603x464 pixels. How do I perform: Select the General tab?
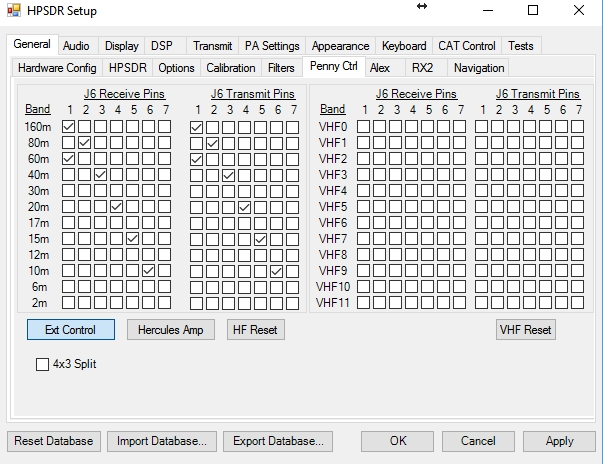pyautogui.click(x=32, y=44)
